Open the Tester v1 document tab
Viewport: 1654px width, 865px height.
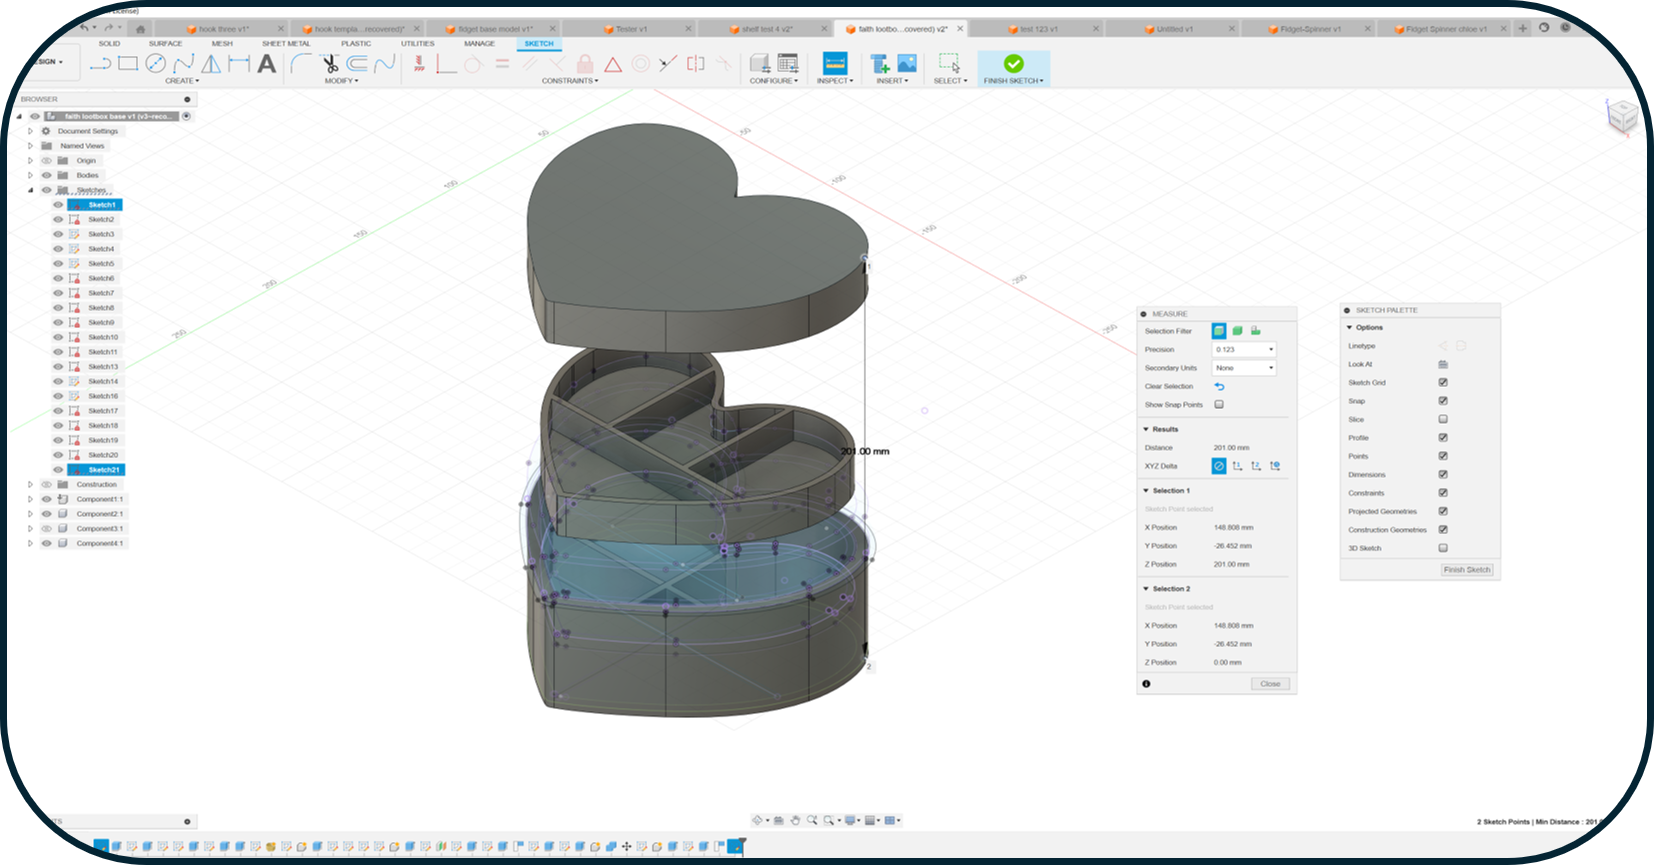point(631,29)
